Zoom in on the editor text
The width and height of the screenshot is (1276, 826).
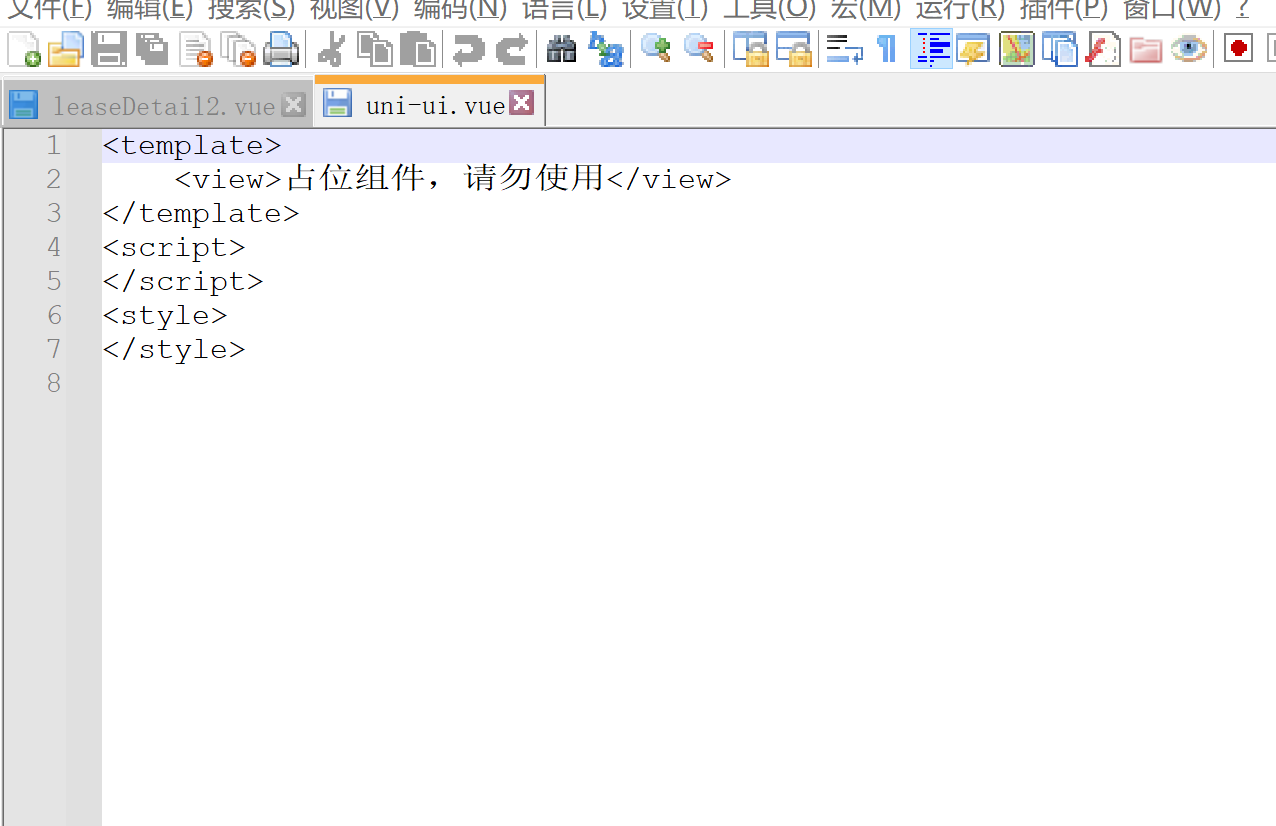pos(656,49)
